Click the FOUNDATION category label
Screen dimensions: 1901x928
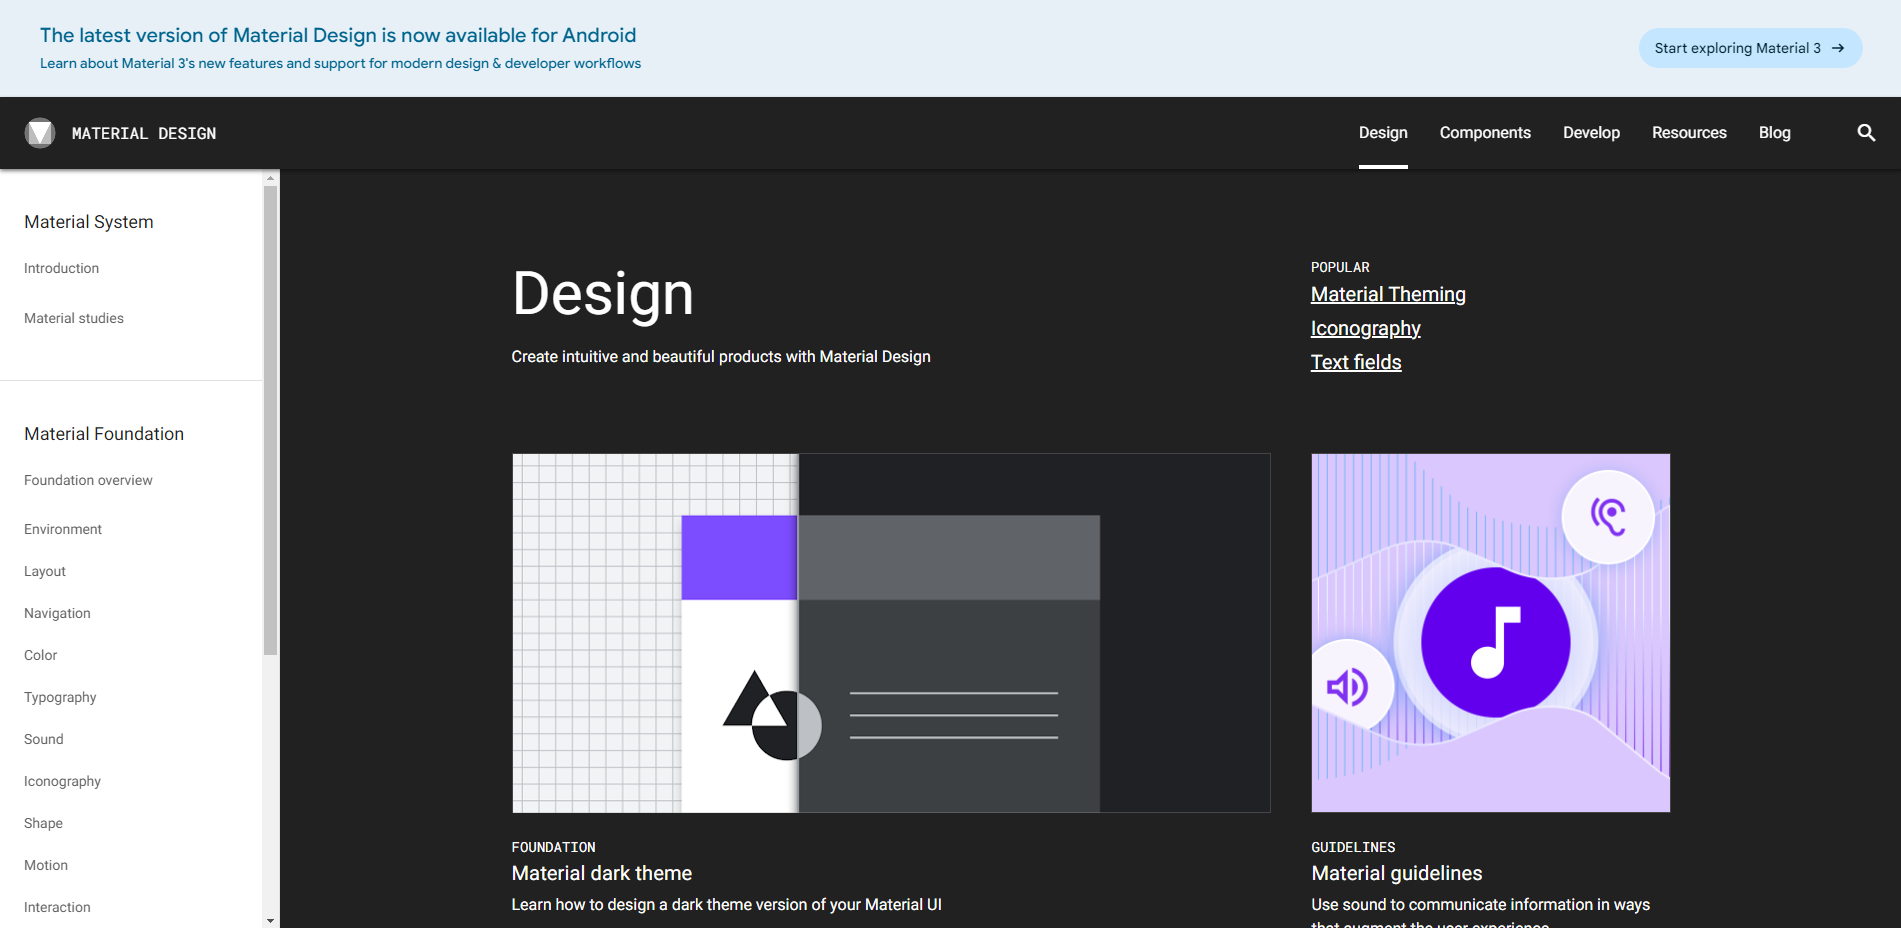(553, 847)
